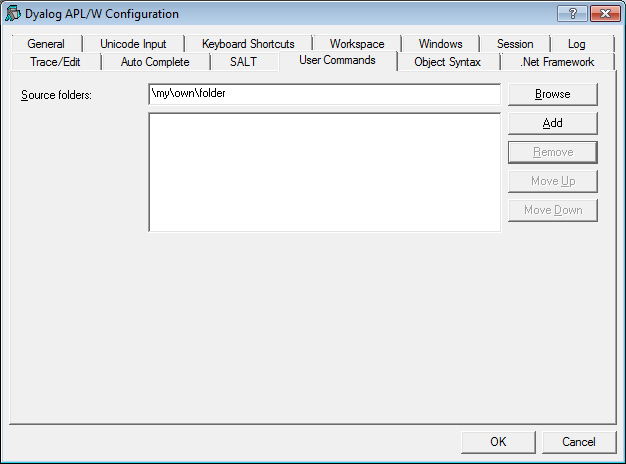This screenshot has width=626, height=464.
Task: Click the Move Down button
Action: pyautogui.click(x=553, y=210)
